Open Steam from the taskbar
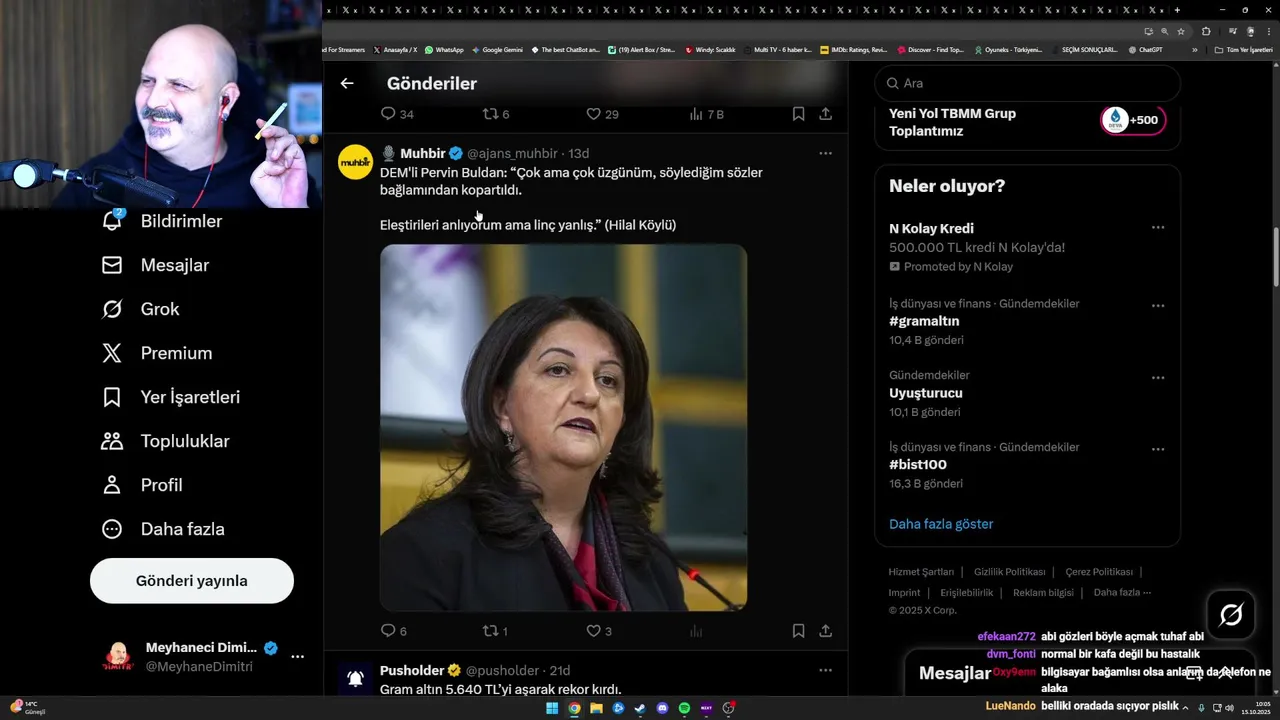This screenshot has width=1280, height=720. point(640,708)
